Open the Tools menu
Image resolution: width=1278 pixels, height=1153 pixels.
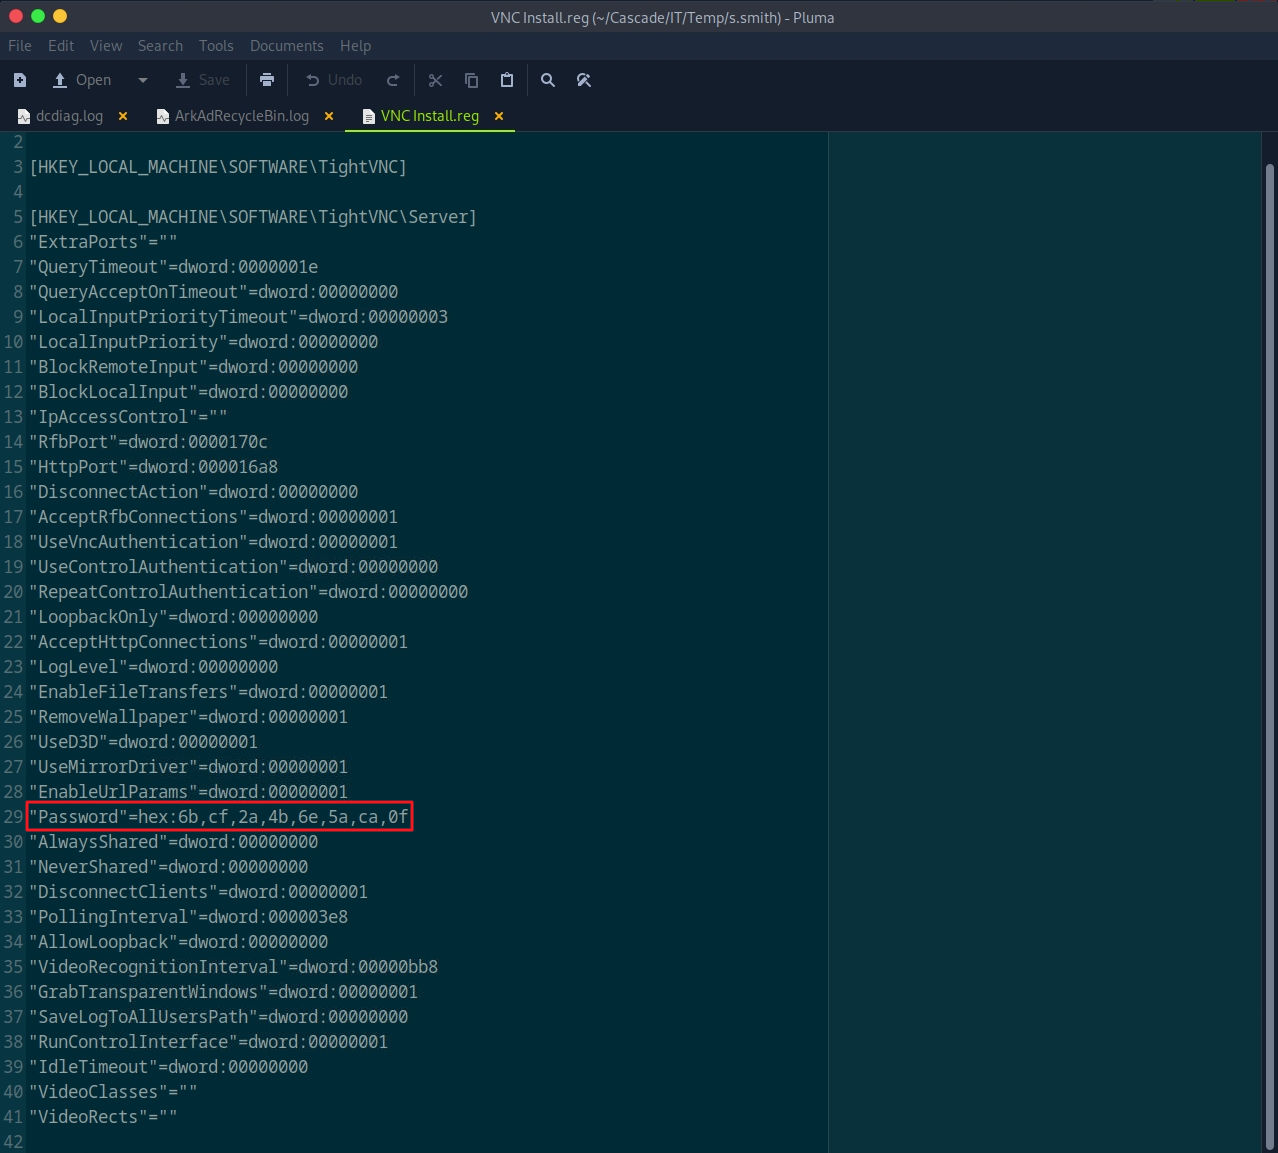216,46
